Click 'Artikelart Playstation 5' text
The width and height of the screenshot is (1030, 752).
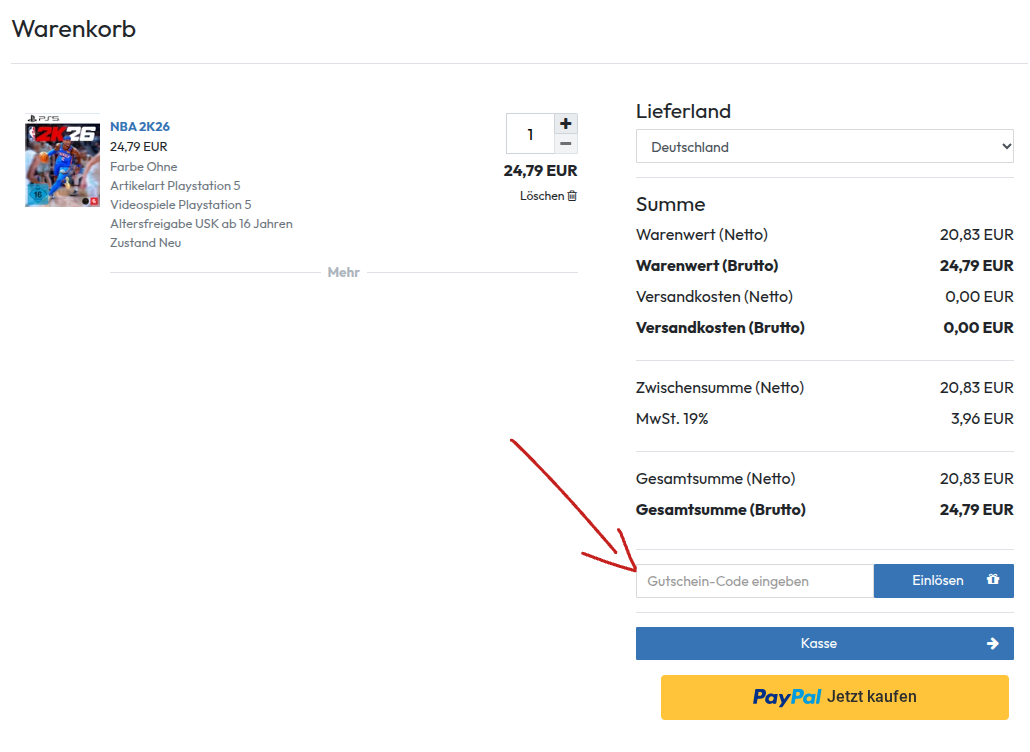coord(175,186)
